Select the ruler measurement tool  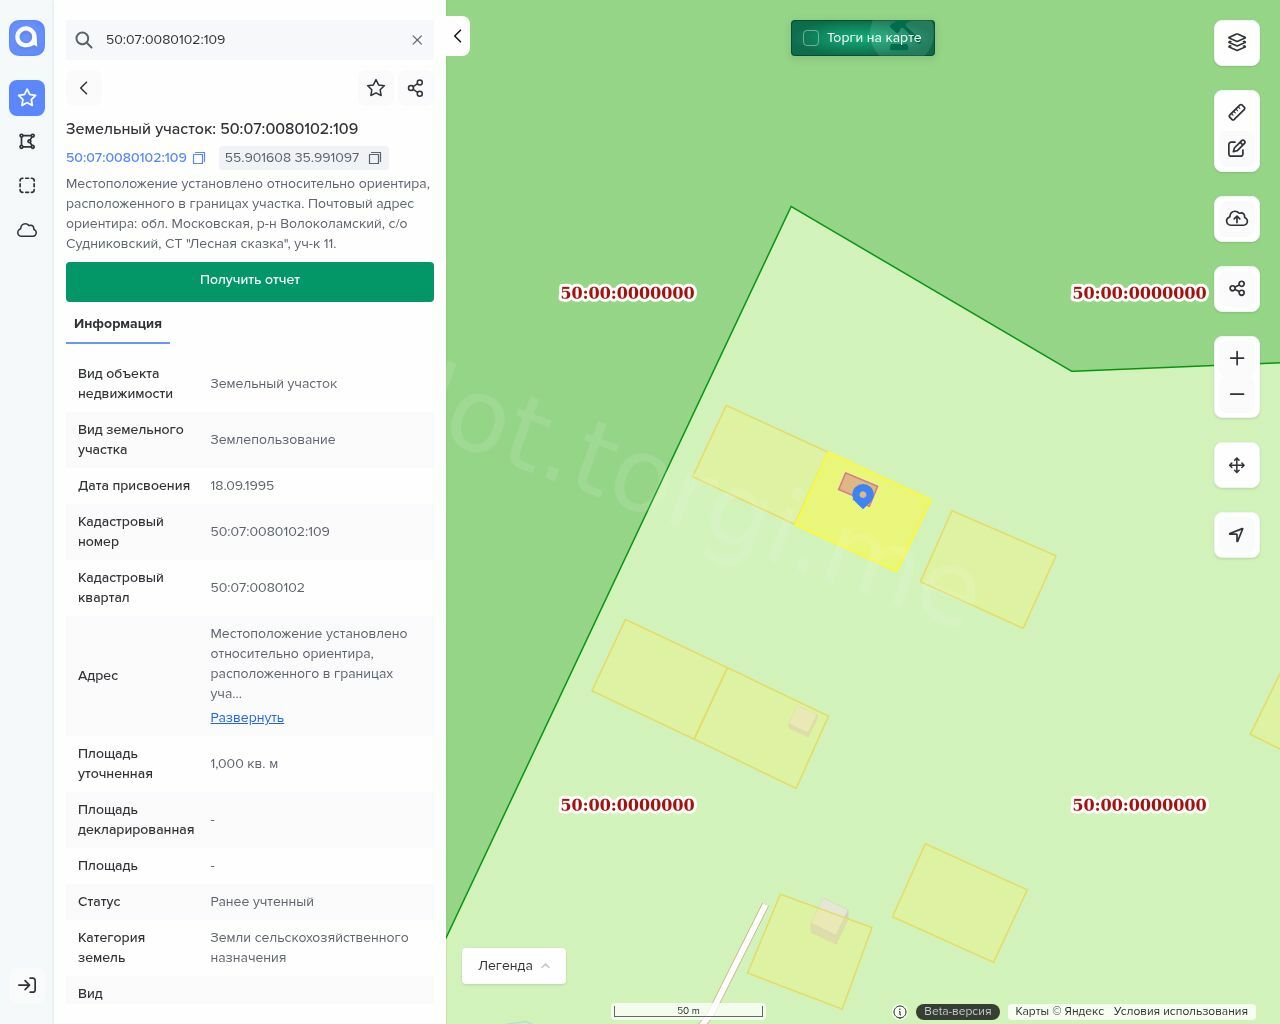pyautogui.click(x=1236, y=112)
